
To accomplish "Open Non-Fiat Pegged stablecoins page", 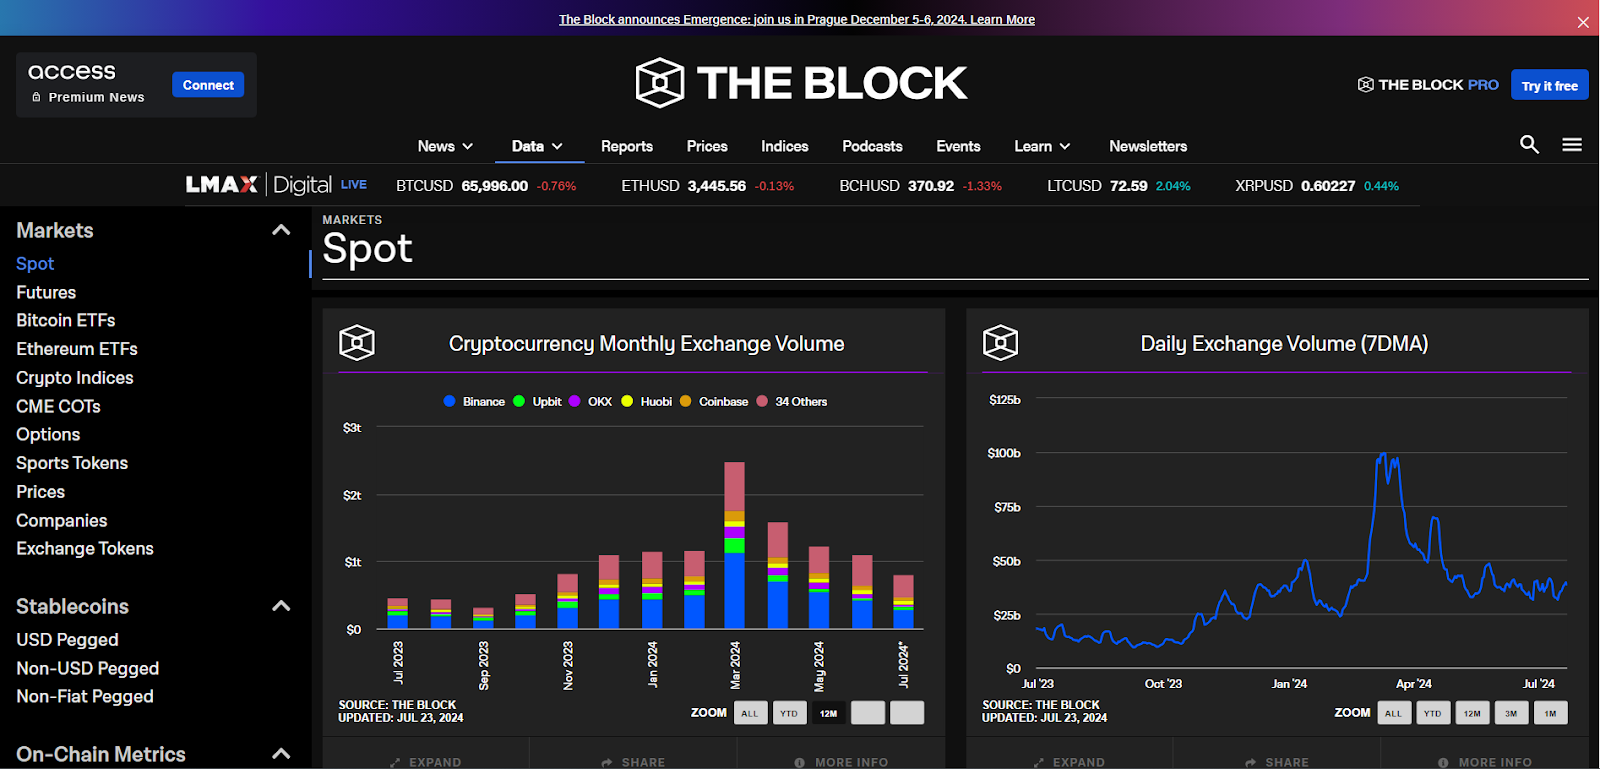I will tap(85, 696).
